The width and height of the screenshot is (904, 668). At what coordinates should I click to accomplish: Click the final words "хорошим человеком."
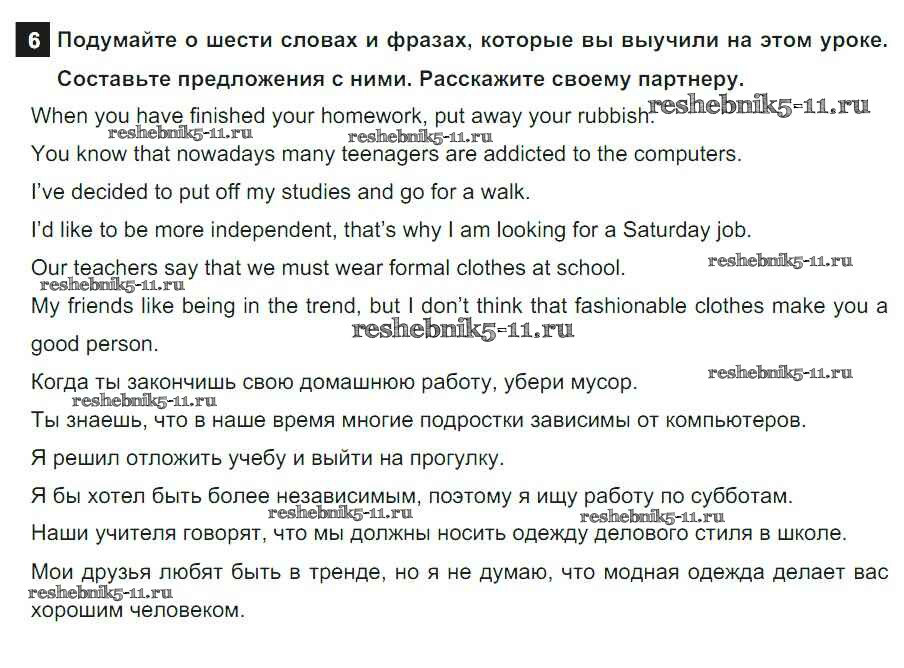tap(137, 610)
